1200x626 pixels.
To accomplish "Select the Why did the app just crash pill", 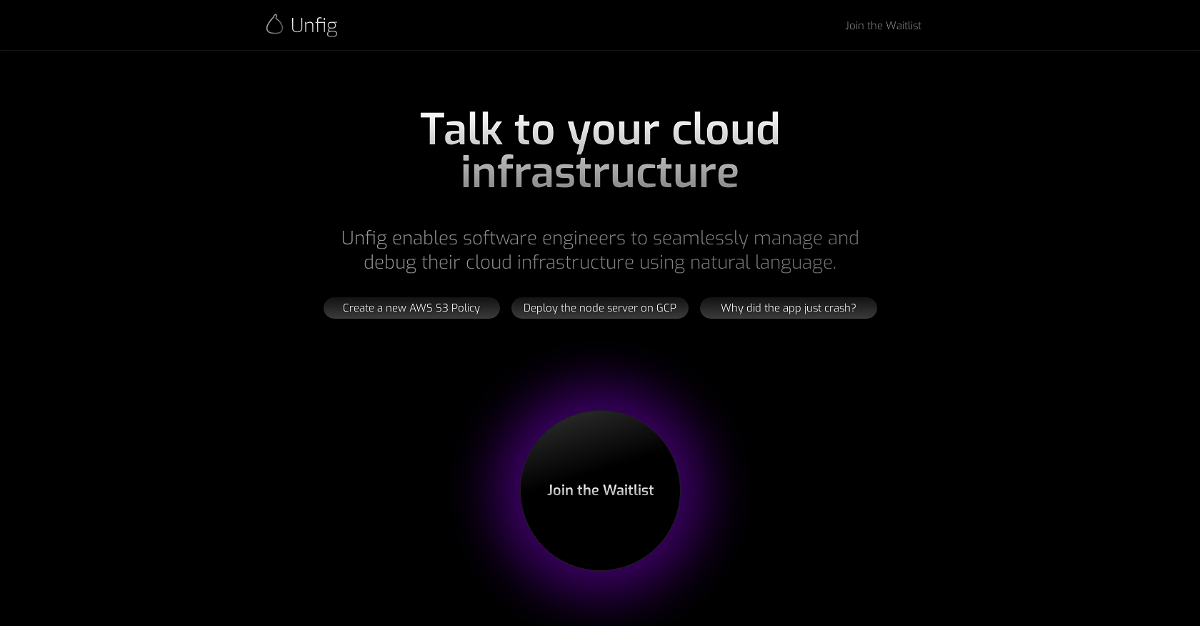I will coord(788,308).
